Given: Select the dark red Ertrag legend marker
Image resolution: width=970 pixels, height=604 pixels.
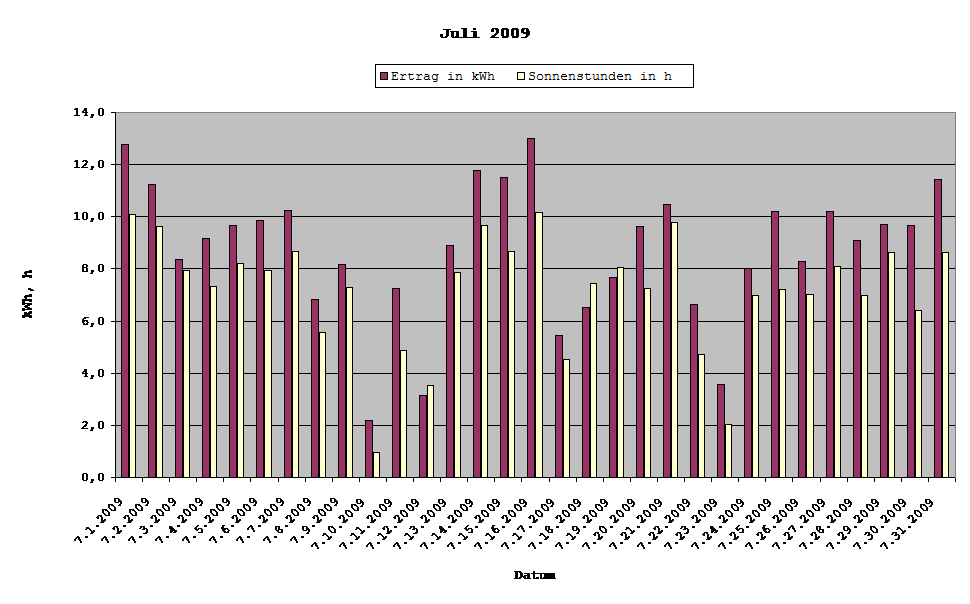Looking at the screenshot, I should pyautogui.click(x=384, y=75).
